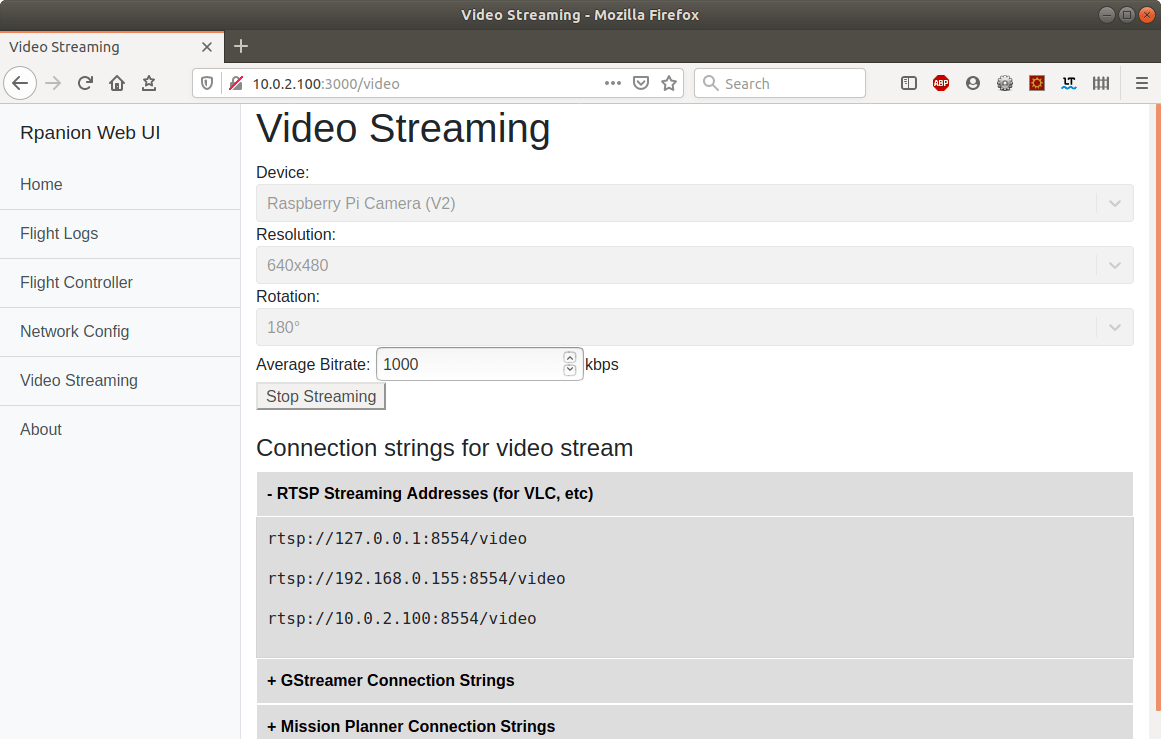The height and width of the screenshot is (739, 1161).
Task: Expand GStreamer Connection Strings section
Action: coord(695,680)
